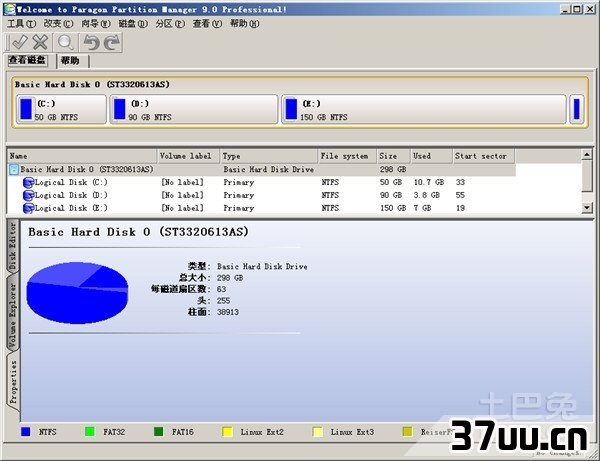Select the D: 90 GB partition block
This screenshot has width=600, height=461.
[x=194, y=109]
